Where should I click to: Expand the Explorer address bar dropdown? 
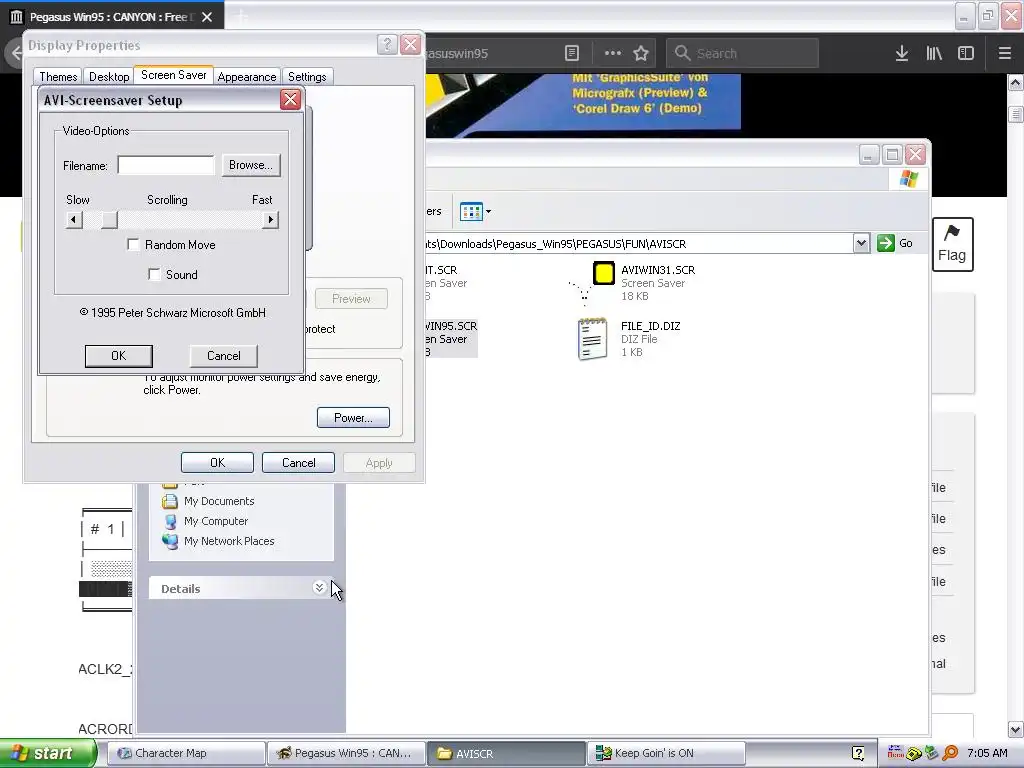[861, 244]
